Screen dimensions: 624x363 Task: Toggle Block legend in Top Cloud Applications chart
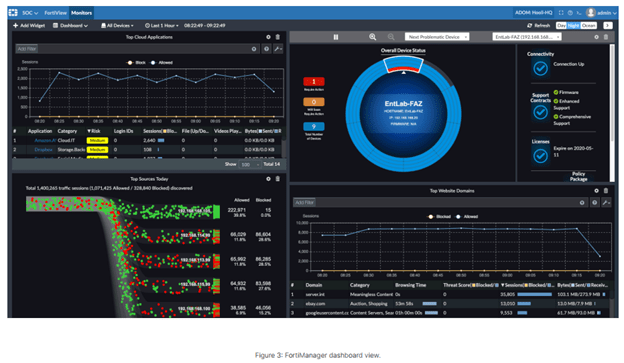click(x=136, y=62)
